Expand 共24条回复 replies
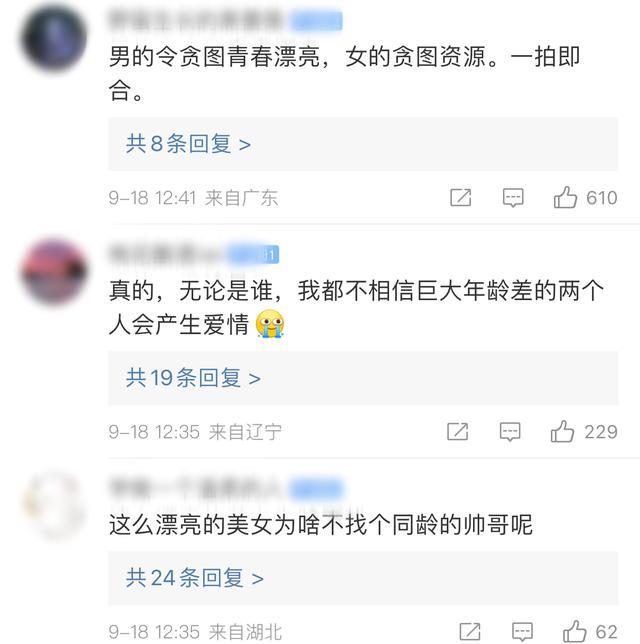This screenshot has height=644, width=640. [363, 578]
